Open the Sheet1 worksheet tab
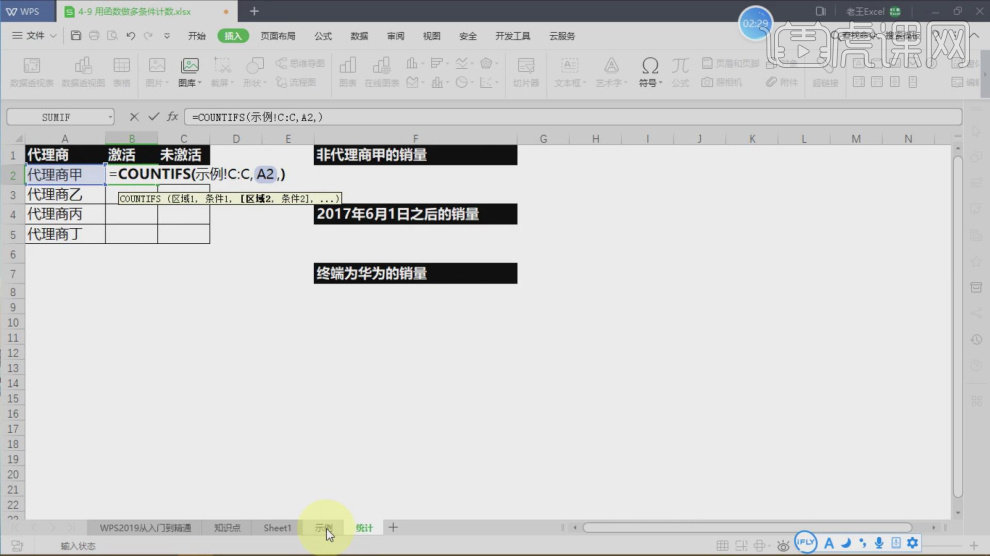This screenshot has width=990, height=556. click(x=277, y=528)
